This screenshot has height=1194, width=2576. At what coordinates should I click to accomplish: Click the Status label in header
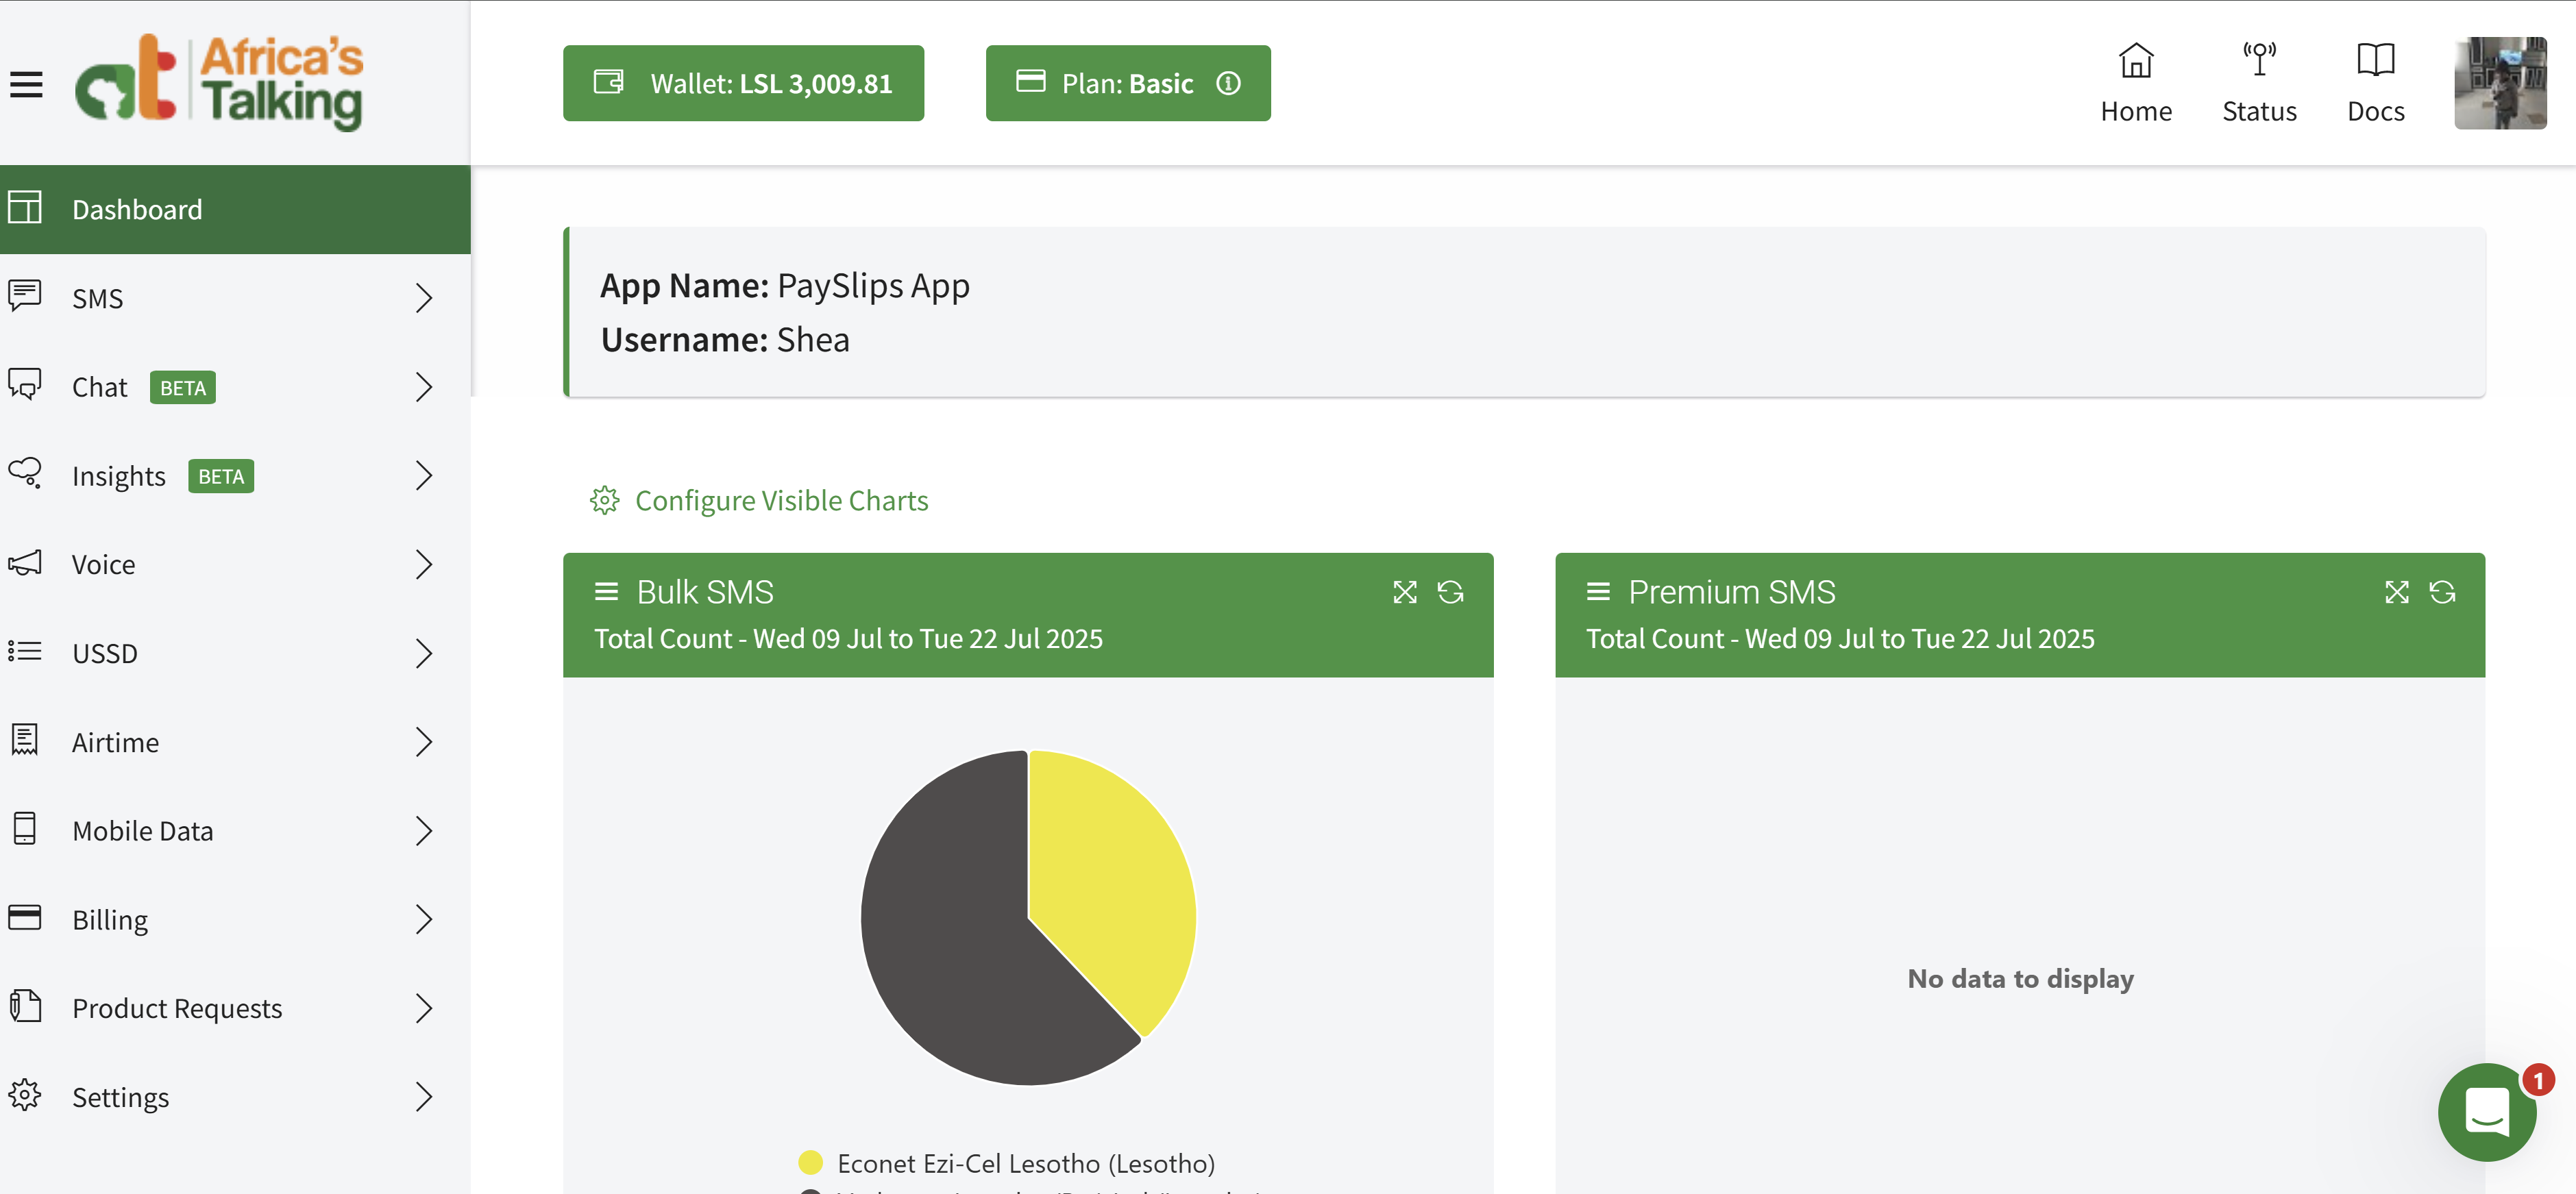pyautogui.click(x=2259, y=111)
